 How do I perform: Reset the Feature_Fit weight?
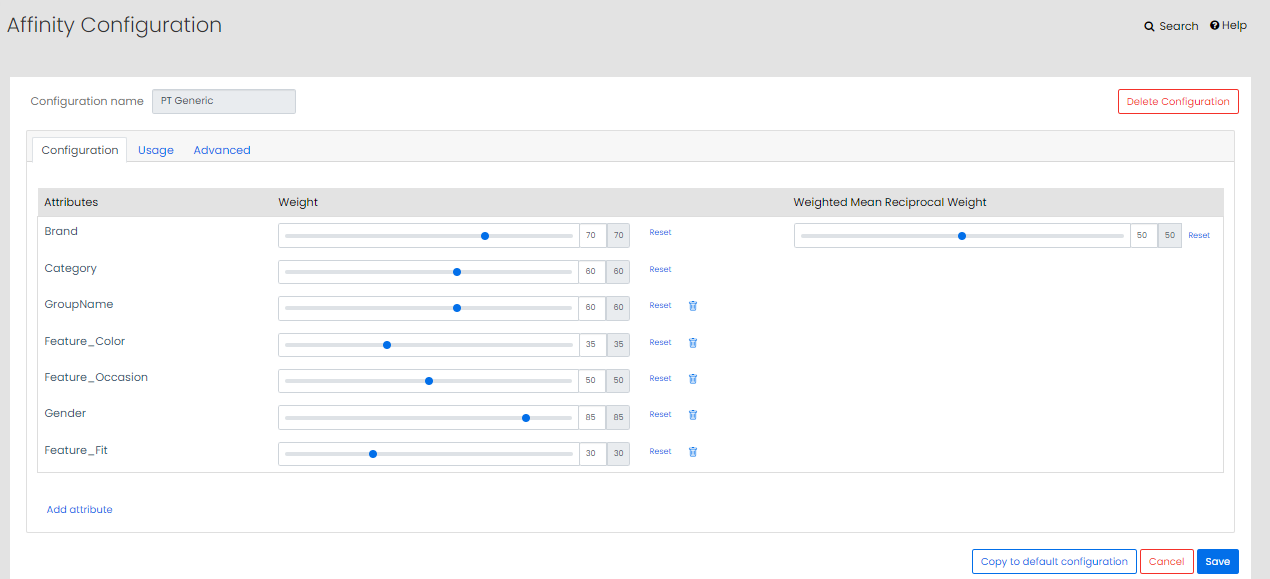tap(660, 452)
